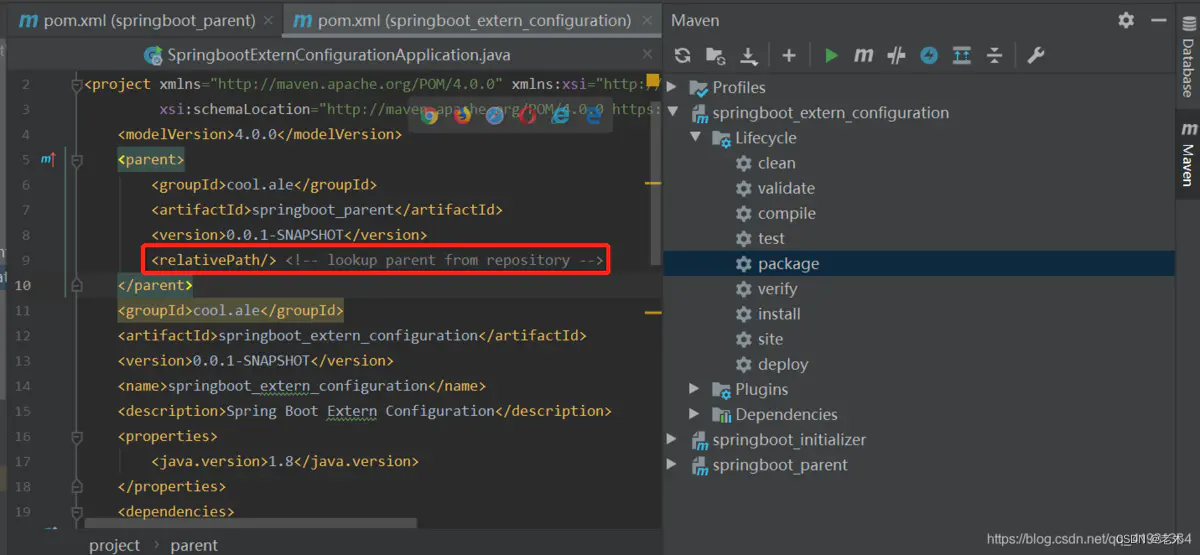The height and width of the screenshot is (555, 1200).
Task: Collapse the Lifecycle node
Action: 695,137
